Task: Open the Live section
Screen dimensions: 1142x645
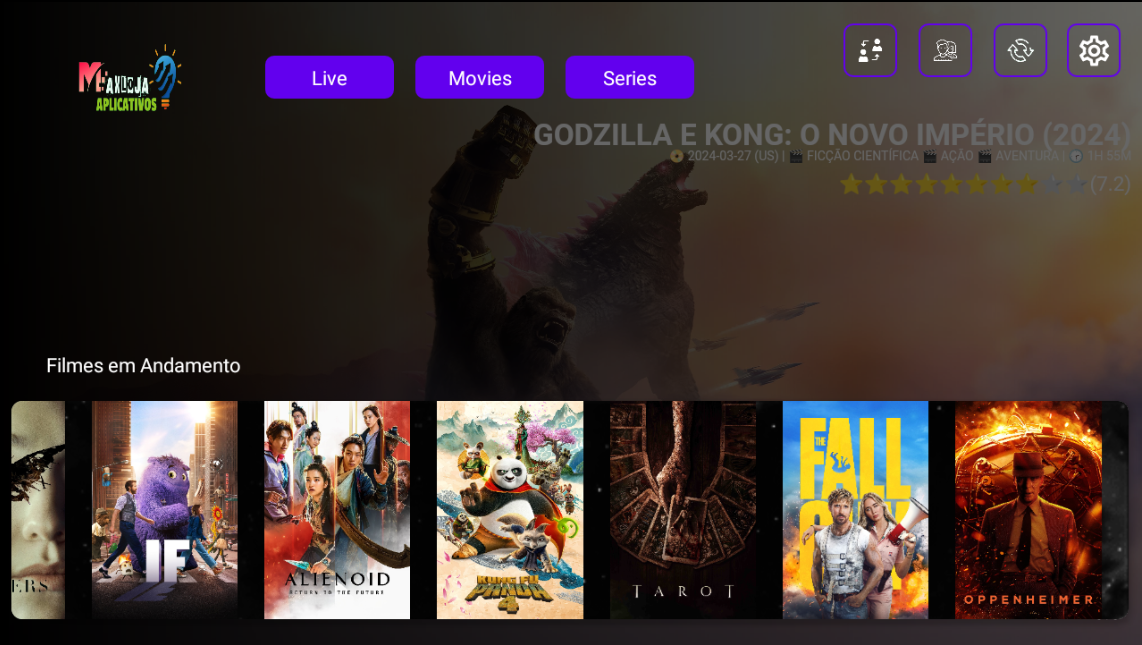Action: [x=329, y=77]
